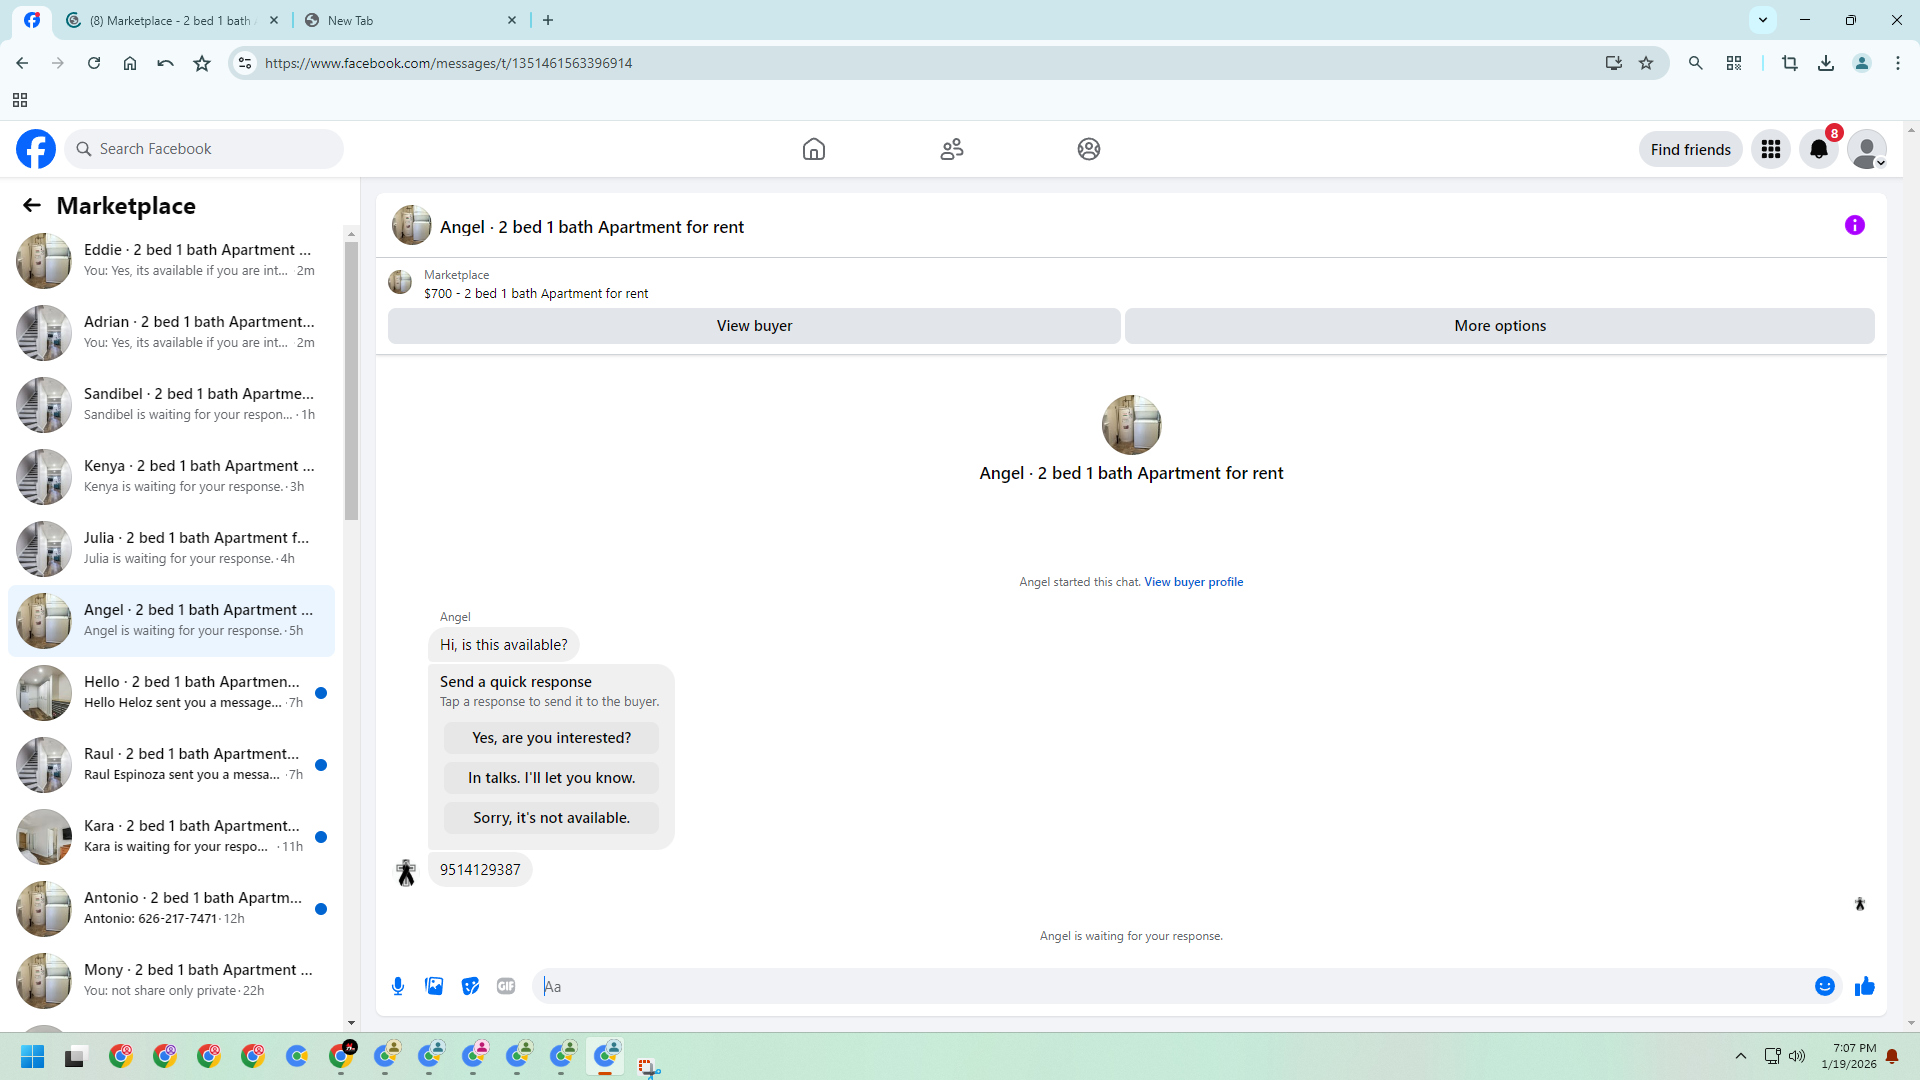The image size is (1920, 1080).
Task: Open the Friends tab
Action: tap(951, 149)
